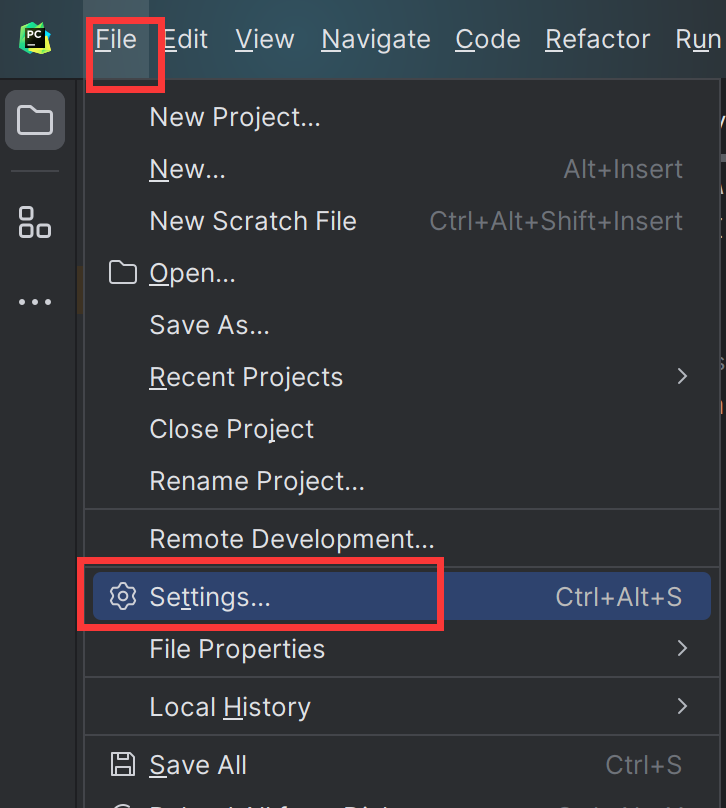Show more tool windows via ellipsis icon

point(35,302)
